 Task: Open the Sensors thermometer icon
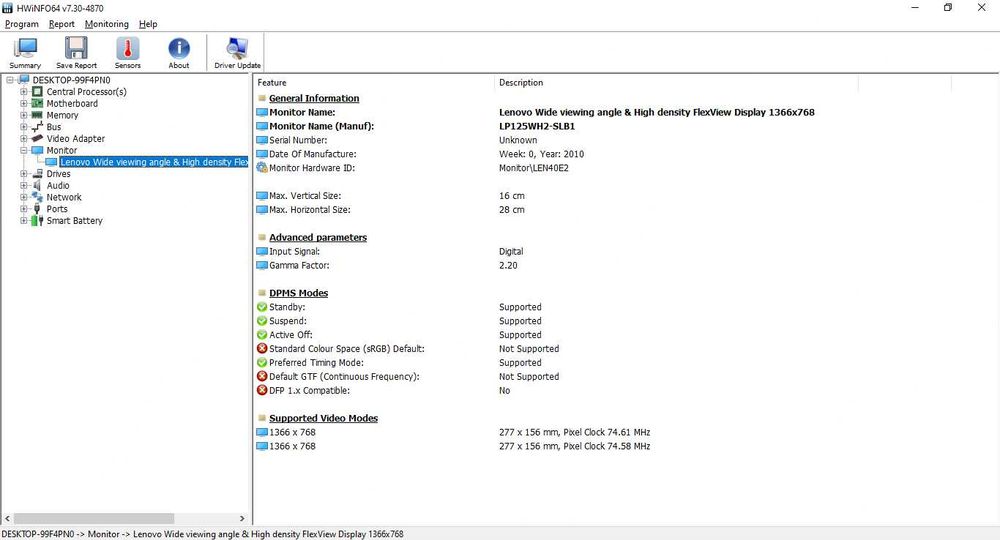(128, 48)
